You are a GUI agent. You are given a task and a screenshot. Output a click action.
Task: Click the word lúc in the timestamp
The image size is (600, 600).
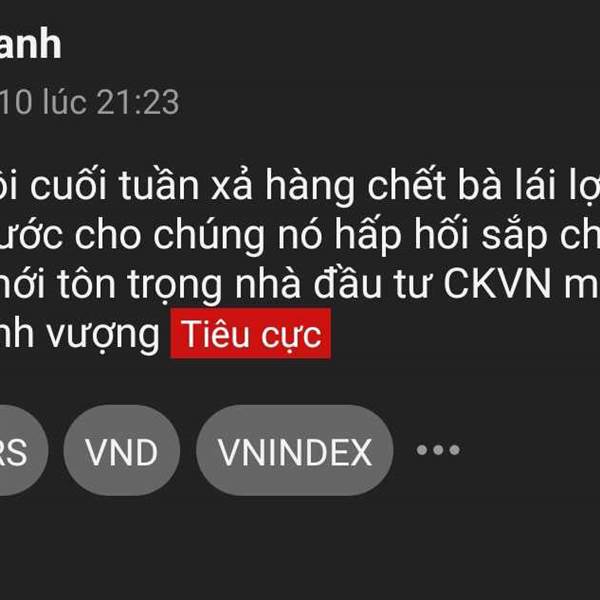coord(64,102)
